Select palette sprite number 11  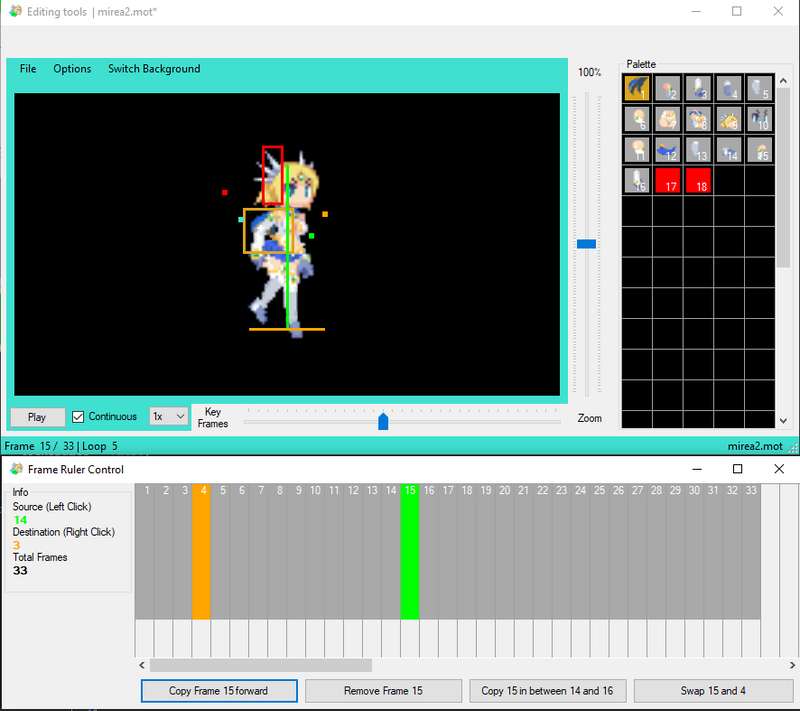pyautogui.click(x=637, y=149)
